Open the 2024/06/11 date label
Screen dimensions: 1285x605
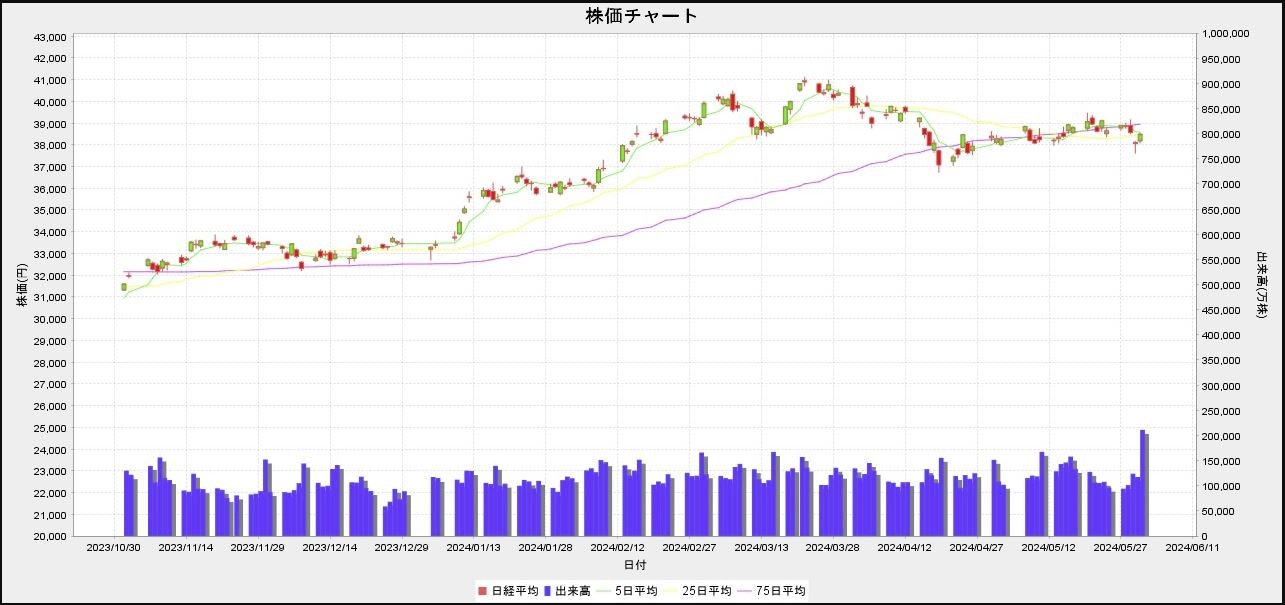coord(1192,548)
